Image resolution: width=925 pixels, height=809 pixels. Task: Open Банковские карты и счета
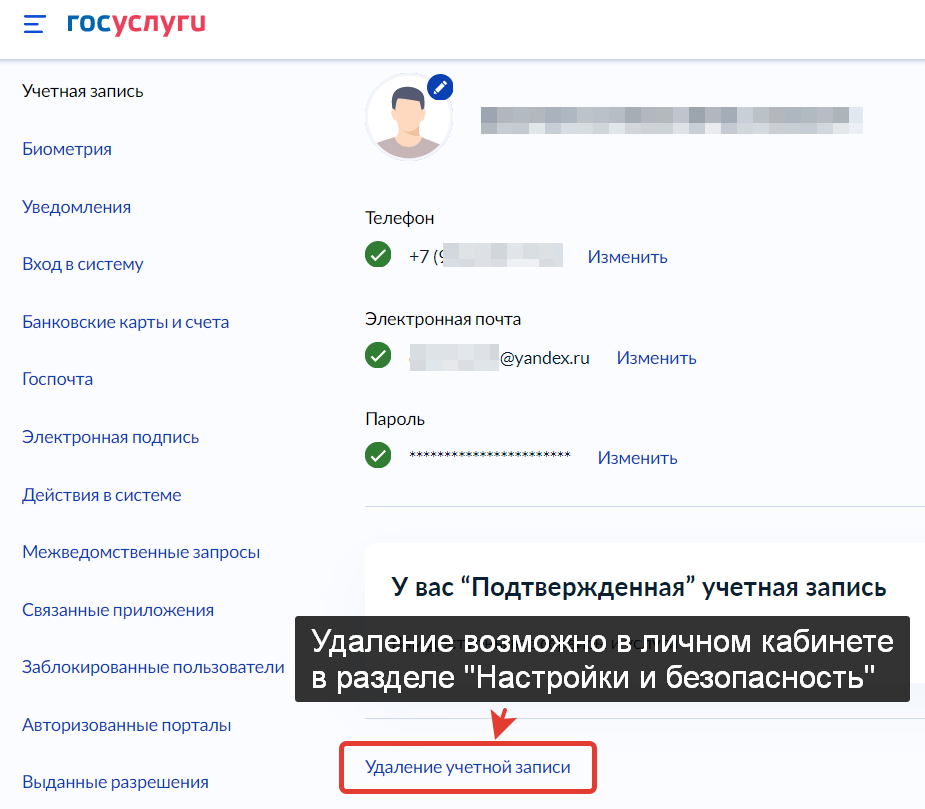coord(125,322)
